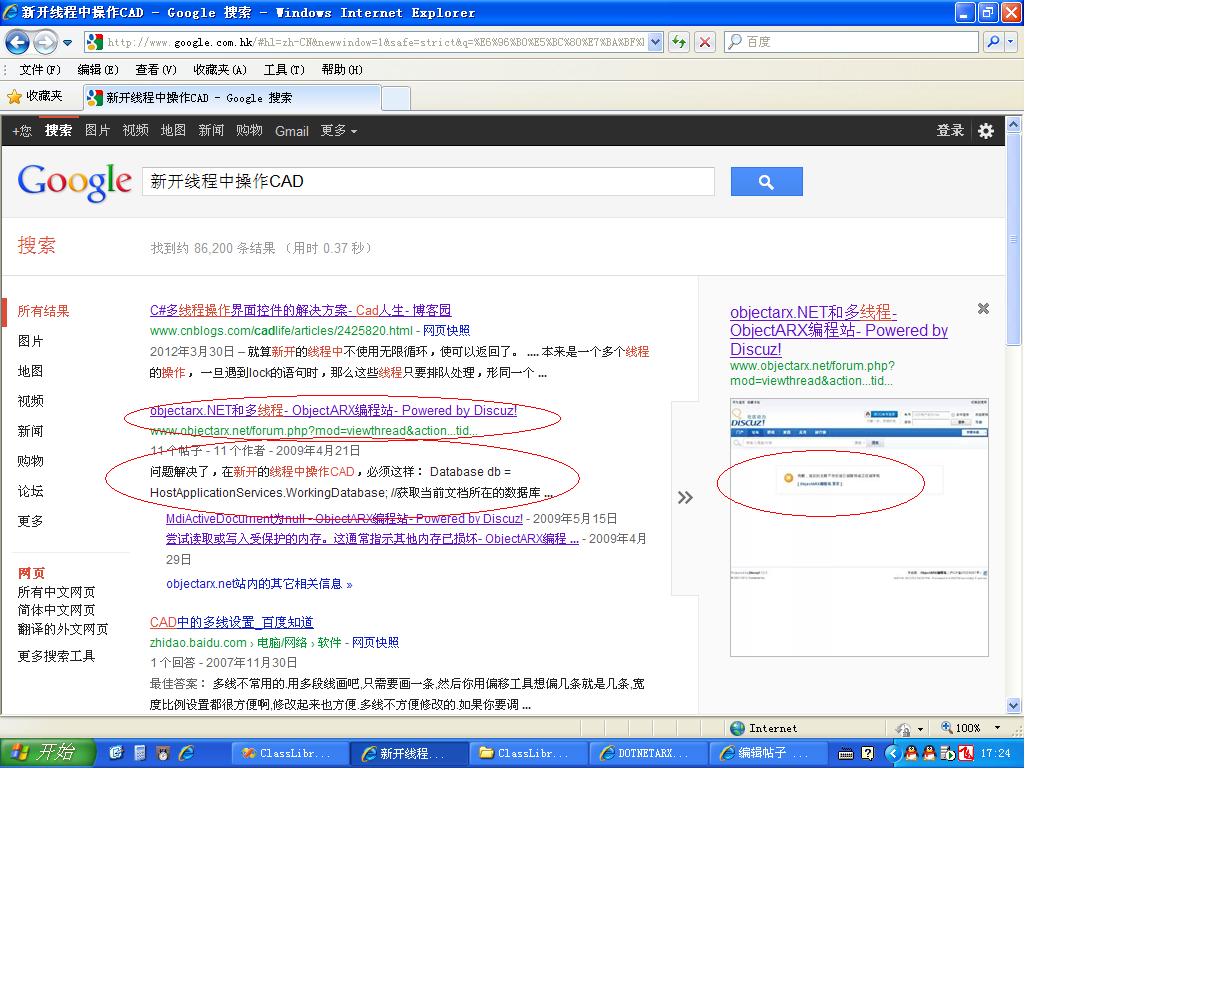Open the 收藏夹(A) menu
Image resolution: width=1207 pixels, height=1000 pixels.
tap(220, 70)
